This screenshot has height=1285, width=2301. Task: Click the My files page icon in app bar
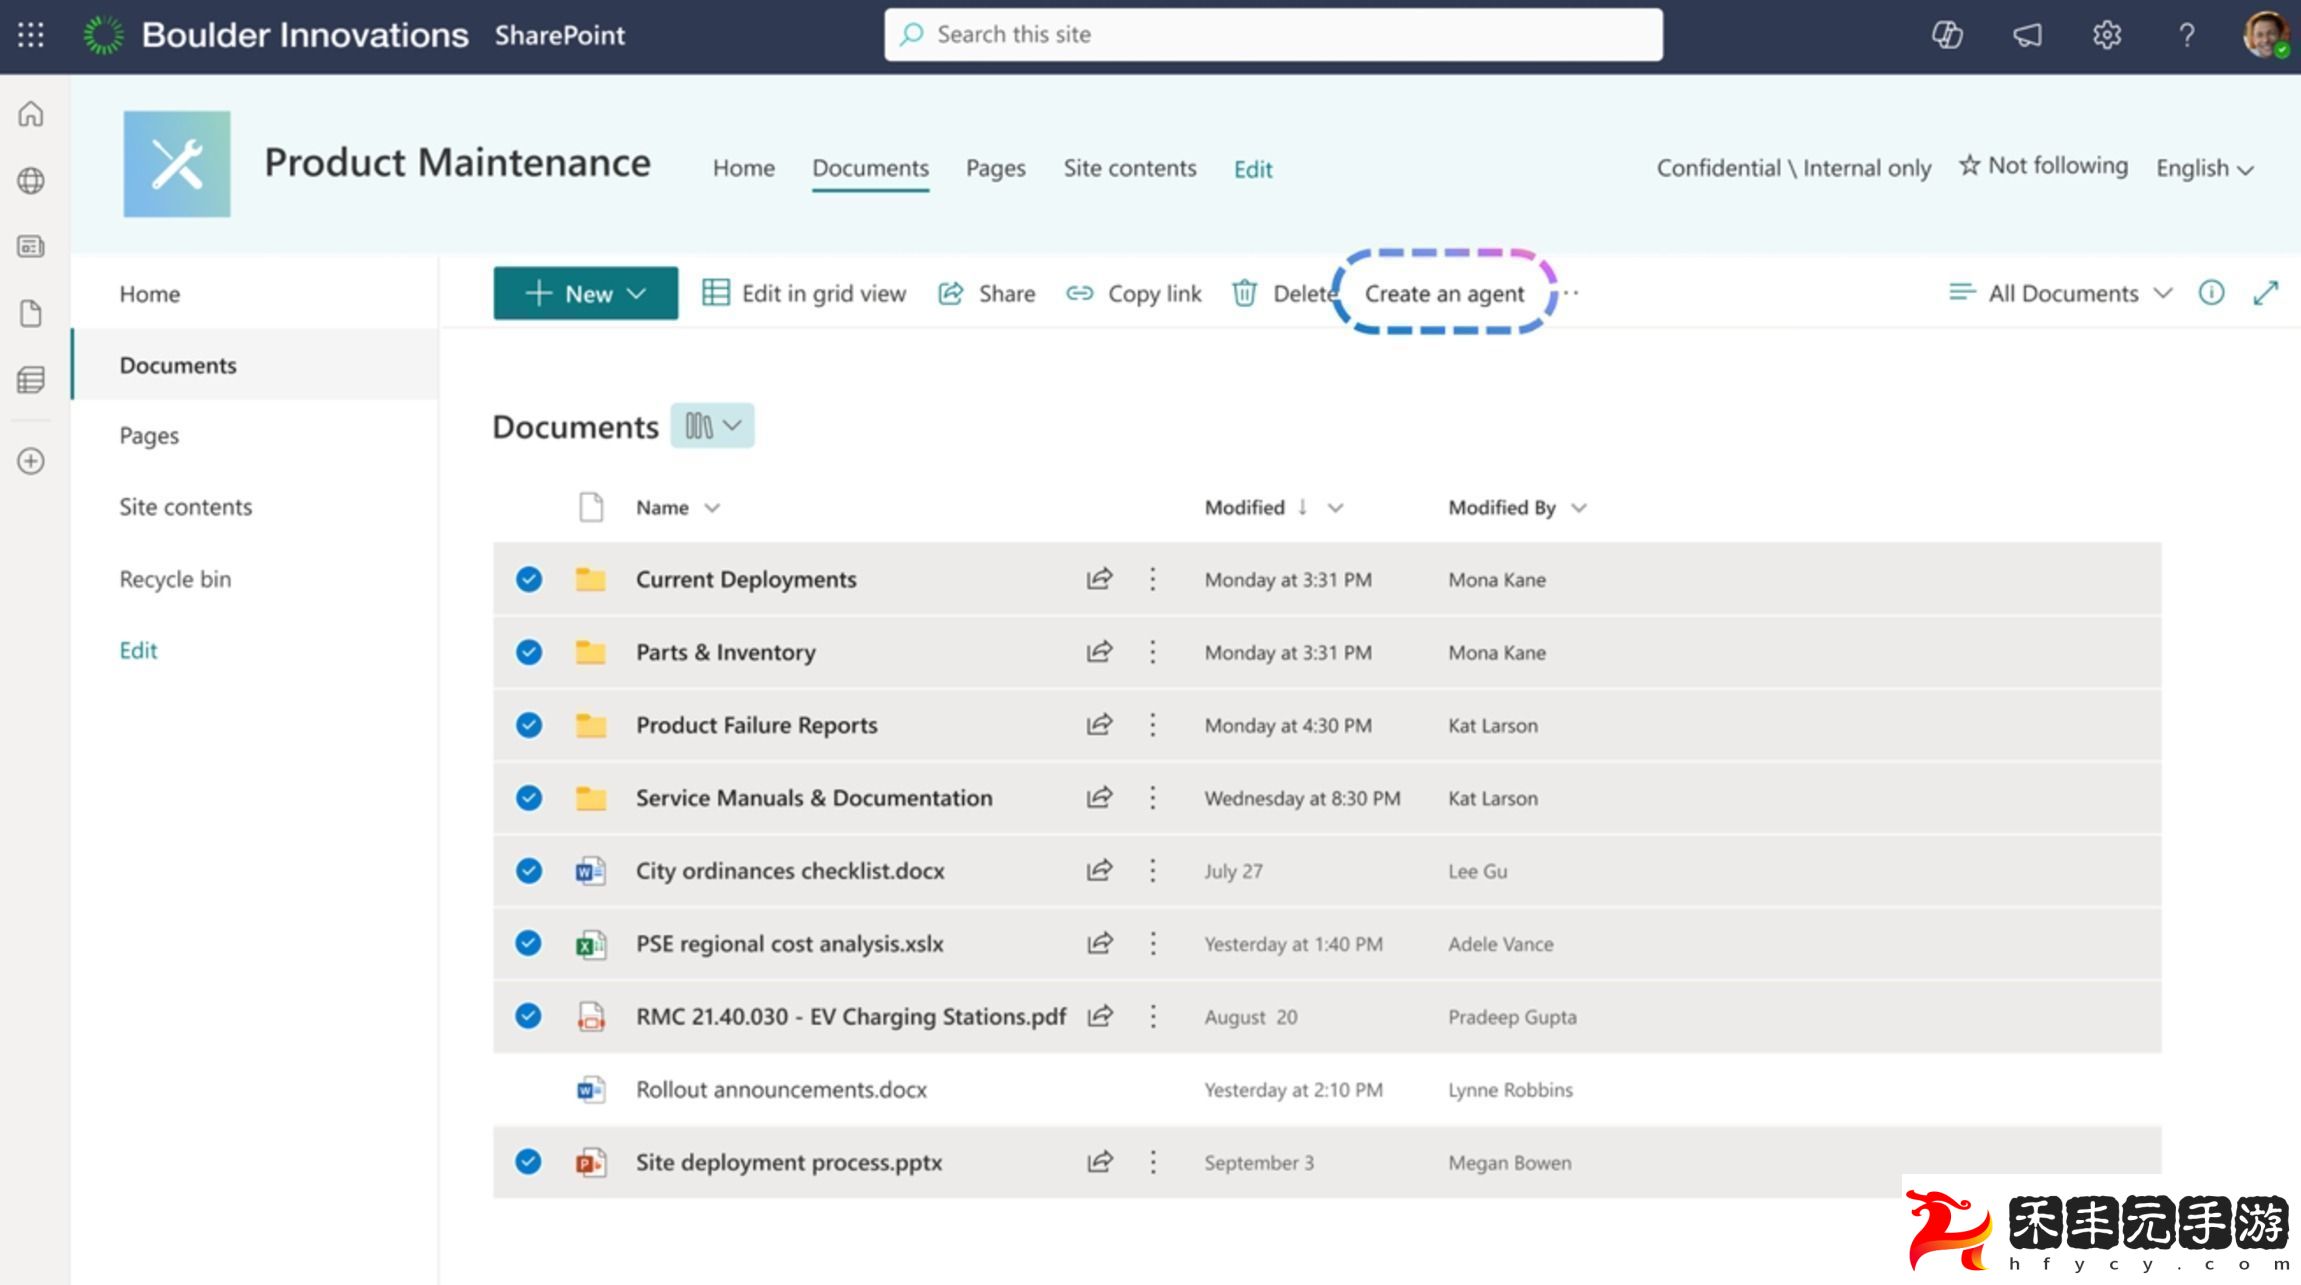click(31, 314)
